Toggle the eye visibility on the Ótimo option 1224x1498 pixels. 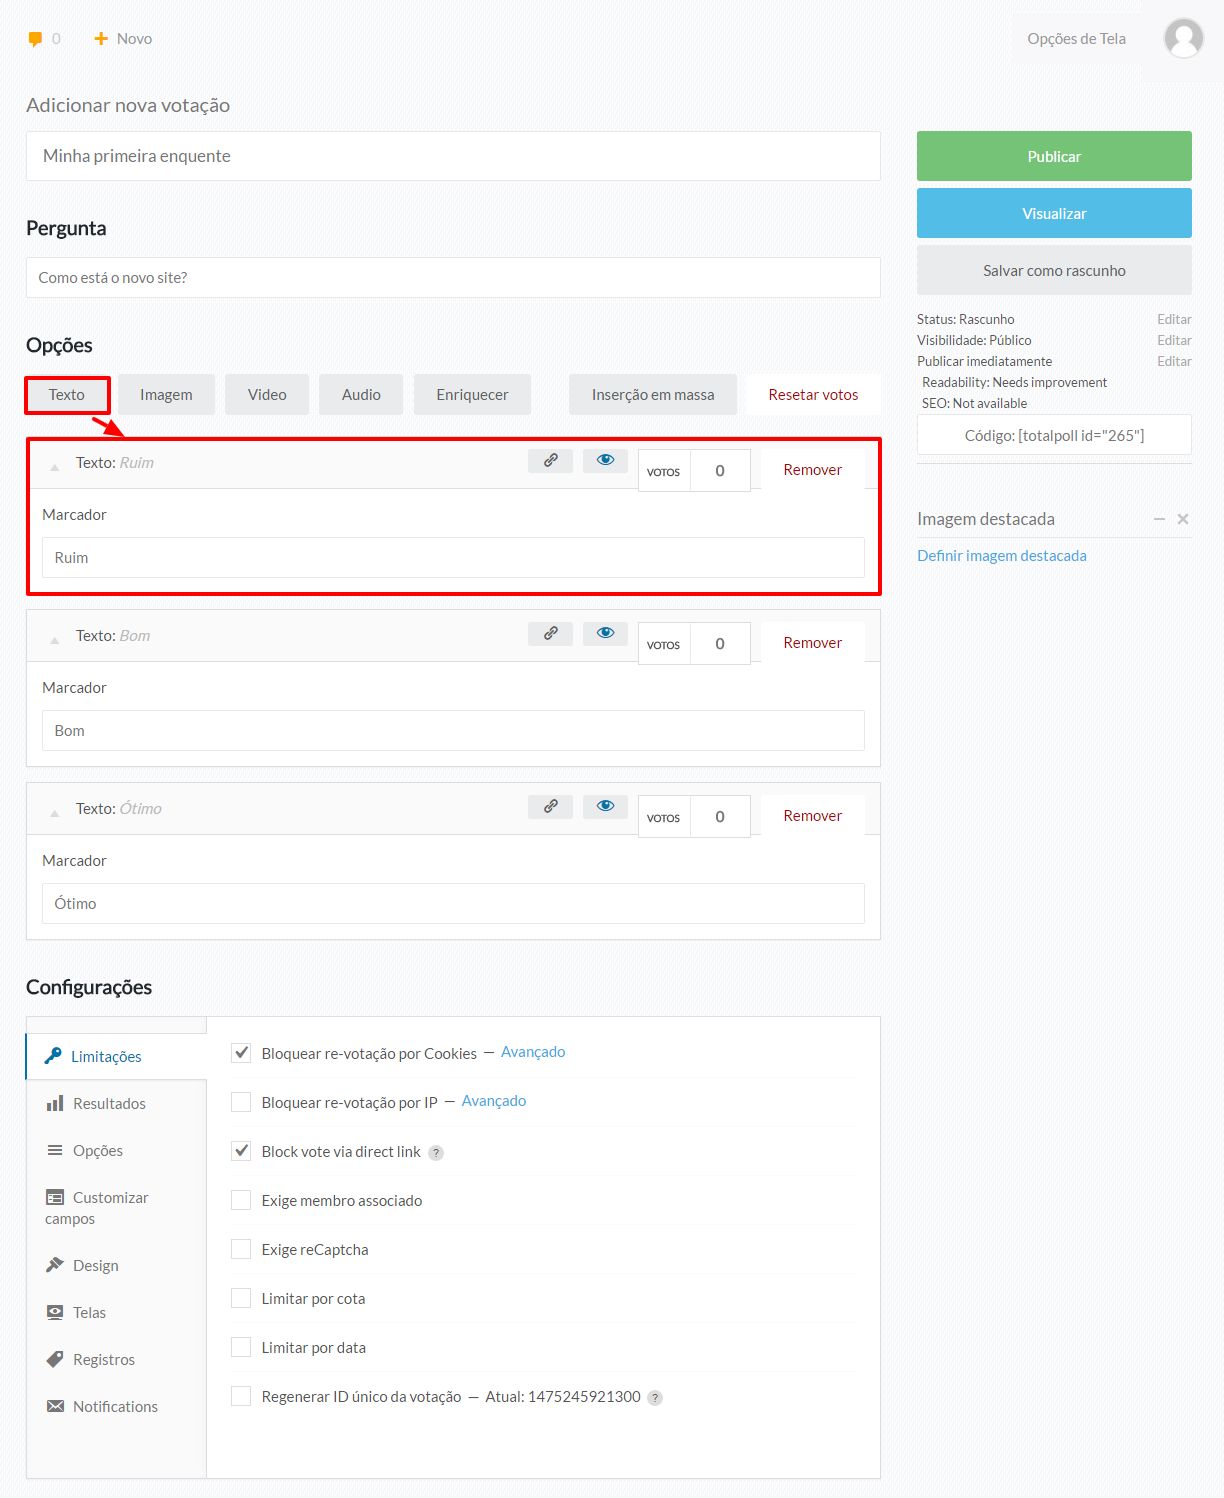point(605,807)
